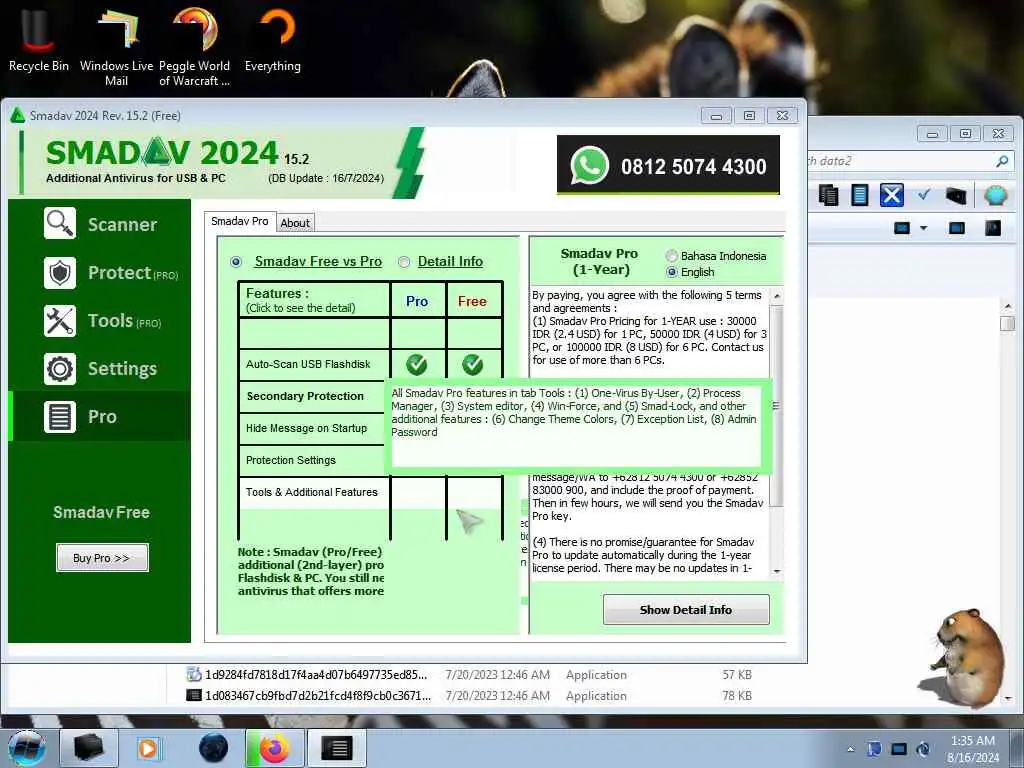
Task: Click the Buy Pro >> button
Action: [x=102, y=558]
